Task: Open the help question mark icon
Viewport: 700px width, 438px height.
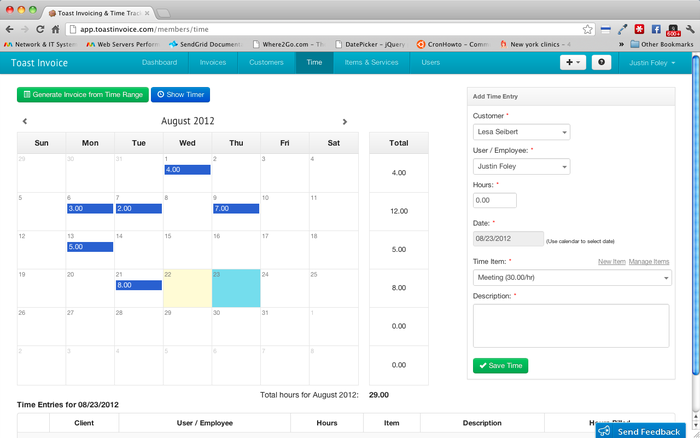Action: click(601, 62)
